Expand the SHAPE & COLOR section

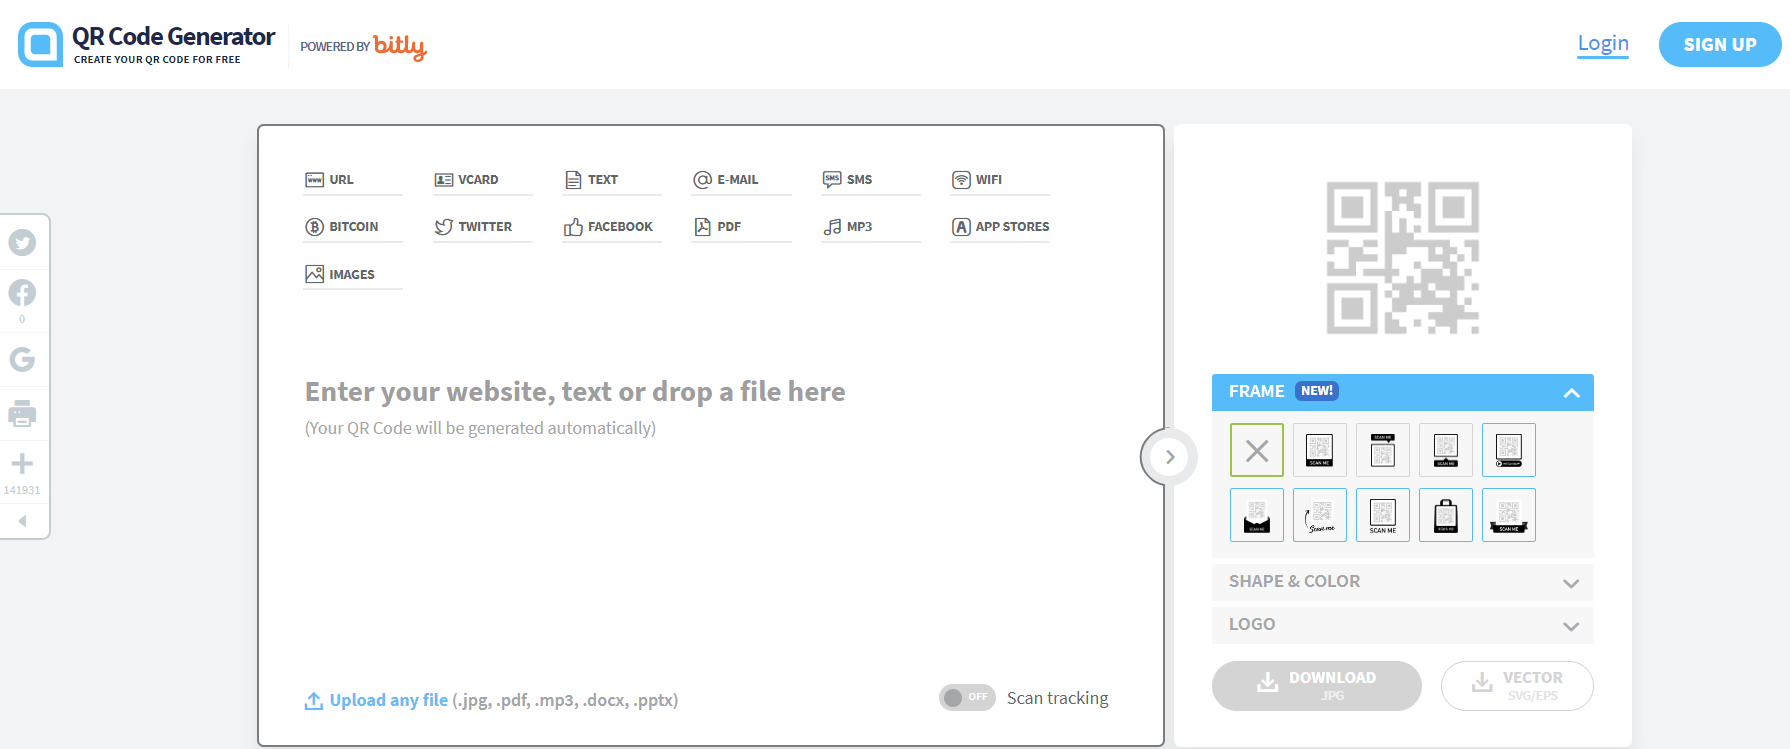[x=1402, y=582]
